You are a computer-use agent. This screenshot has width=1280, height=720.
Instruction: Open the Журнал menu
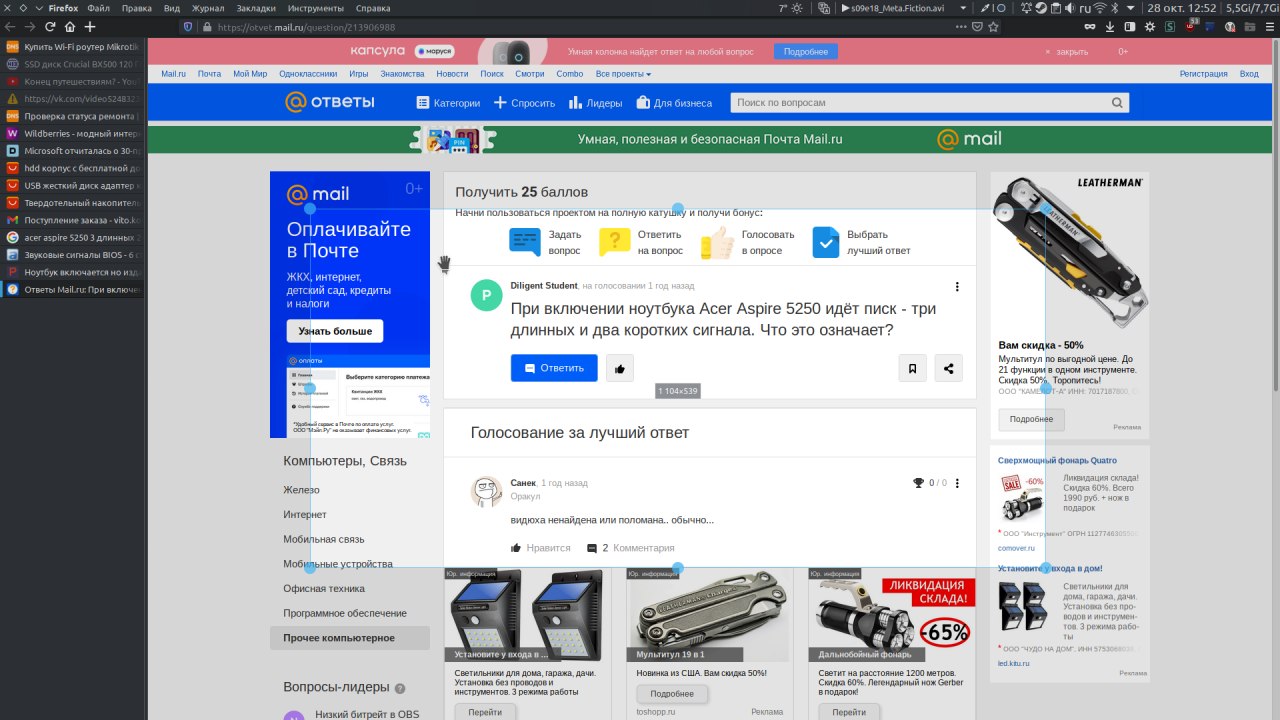click(x=208, y=8)
